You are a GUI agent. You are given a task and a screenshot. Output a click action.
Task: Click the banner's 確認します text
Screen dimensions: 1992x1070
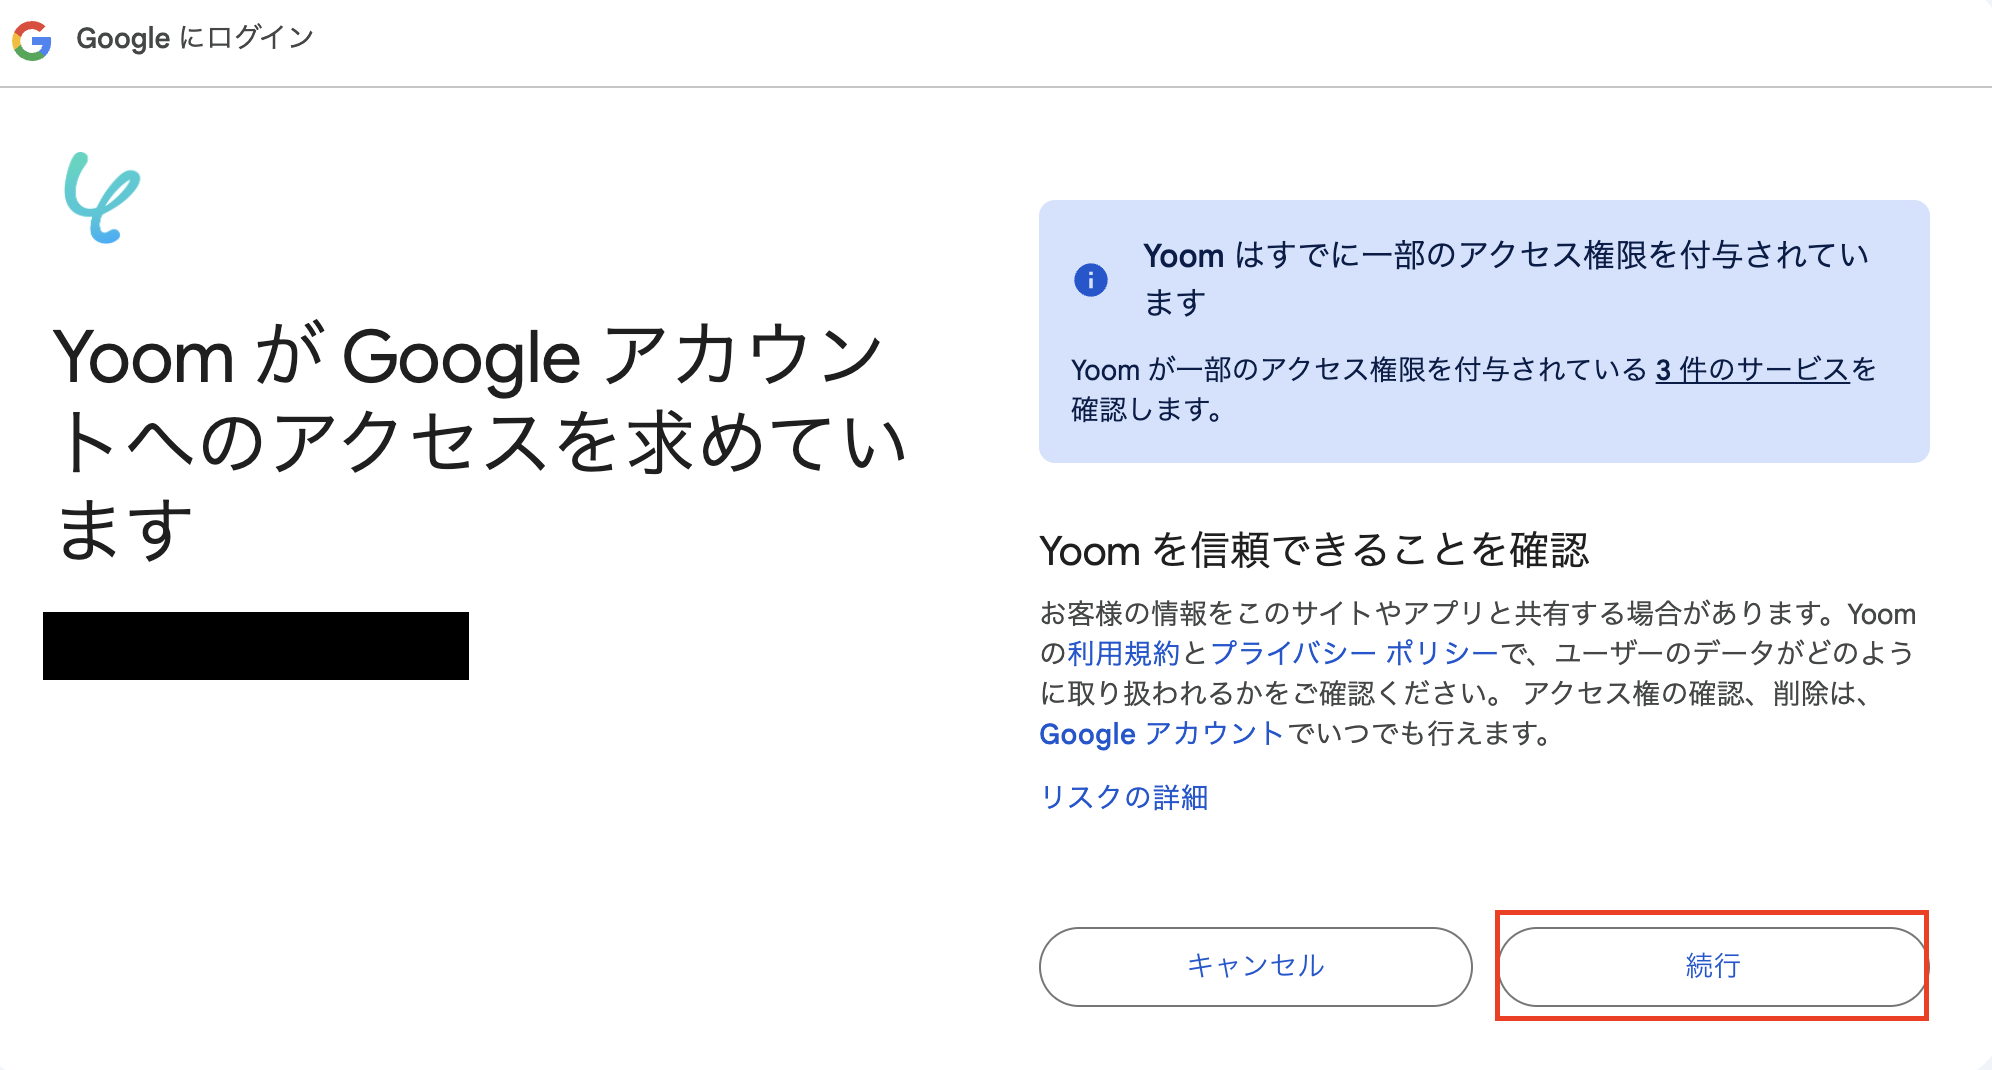[x=1146, y=410]
